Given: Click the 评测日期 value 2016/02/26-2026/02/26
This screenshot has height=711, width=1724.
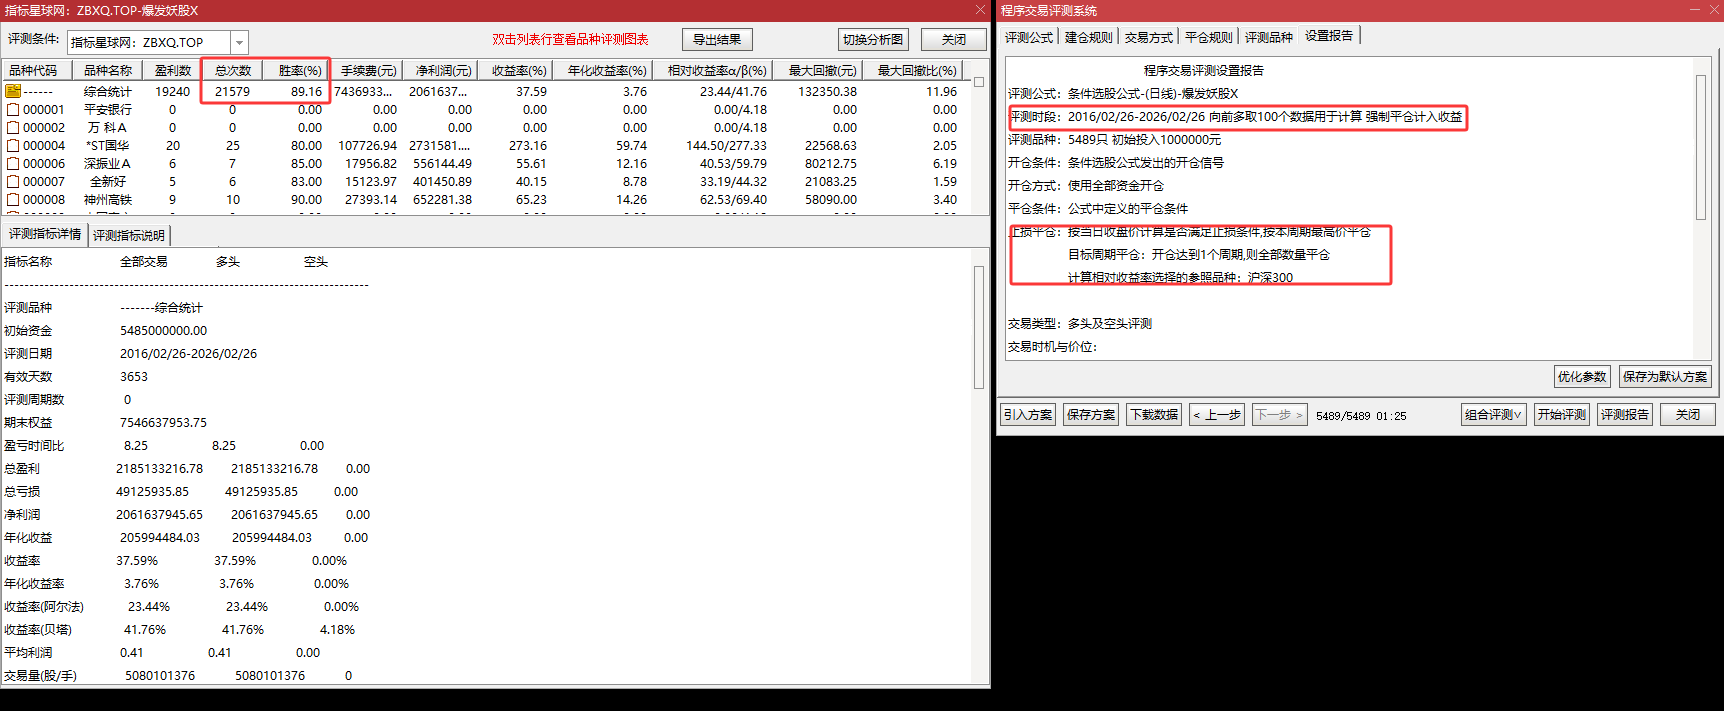Looking at the screenshot, I should [188, 354].
